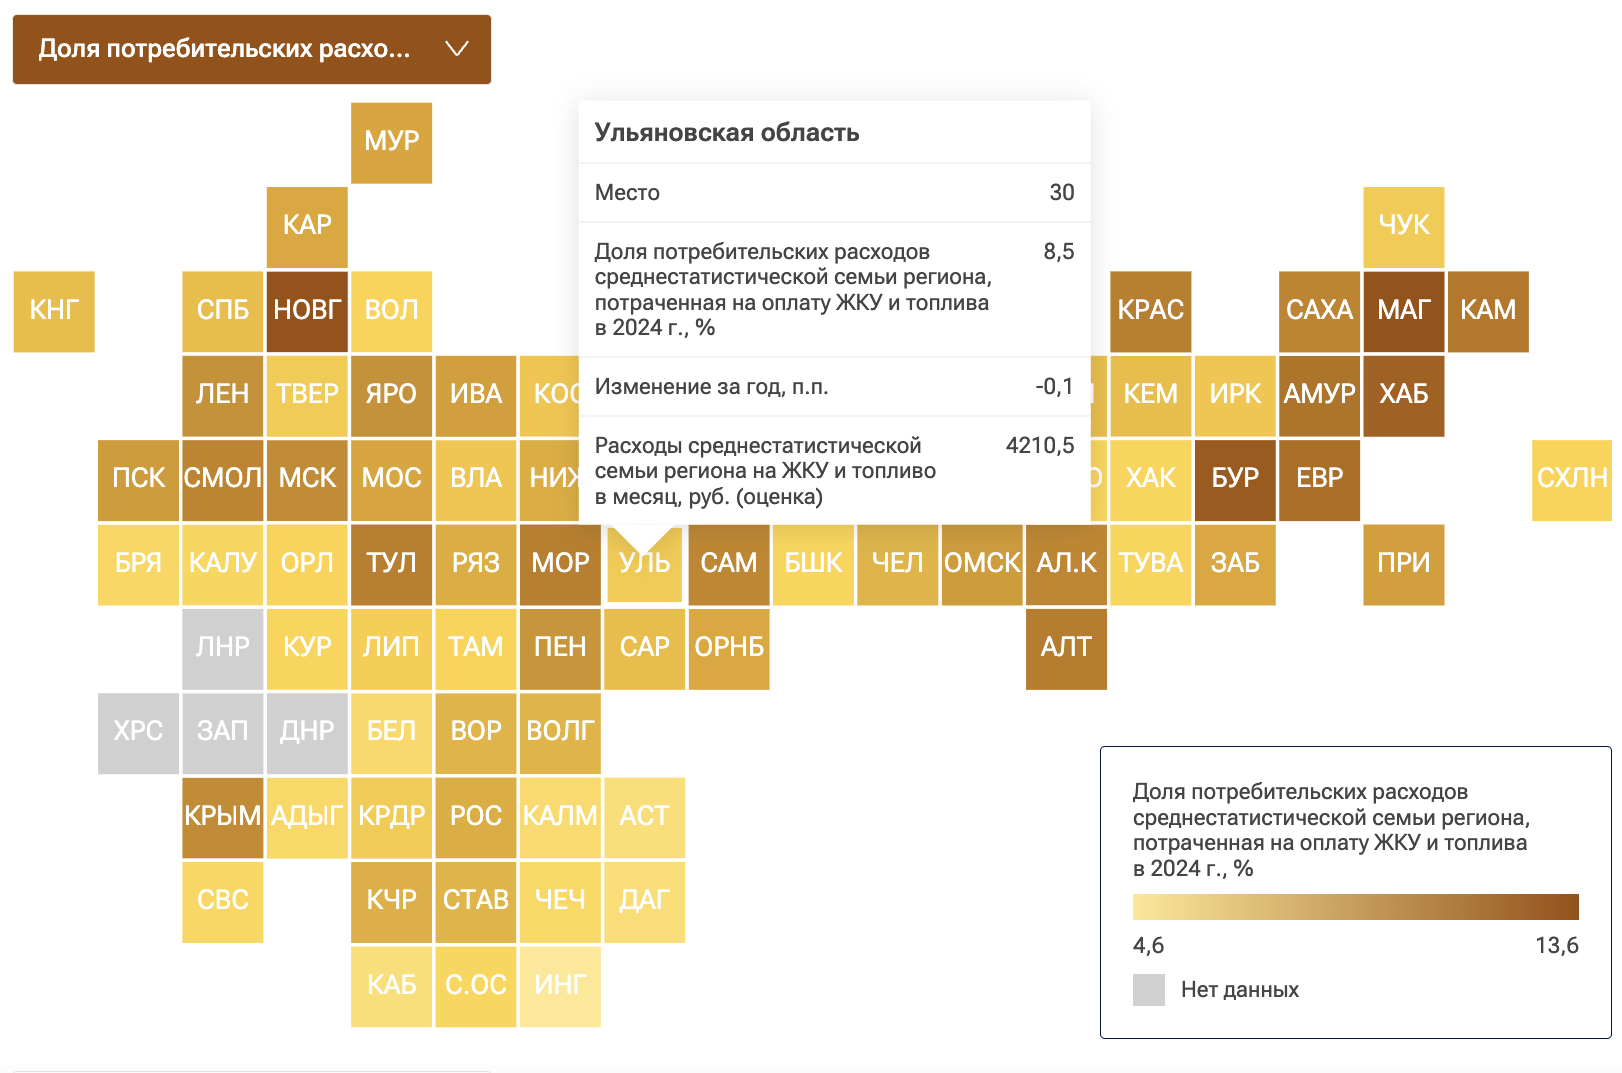Click the dropdown chevron arrow

click(x=457, y=49)
